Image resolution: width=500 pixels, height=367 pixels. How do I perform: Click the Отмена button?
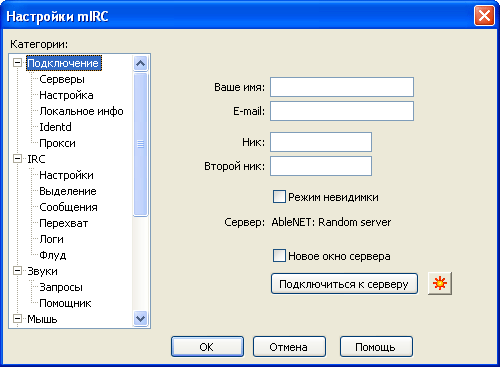(289, 347)
